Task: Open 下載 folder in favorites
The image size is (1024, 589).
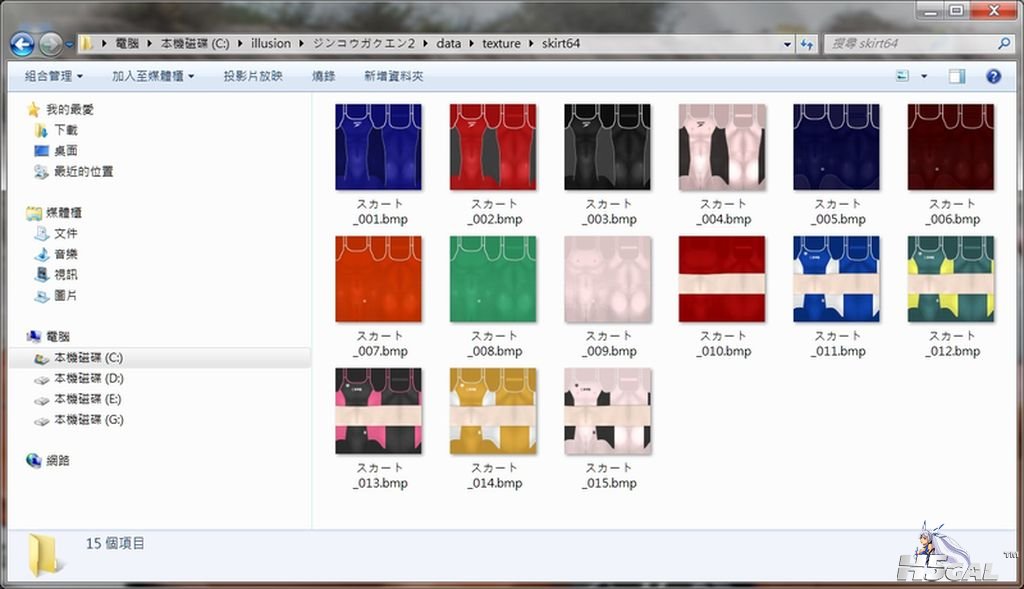Action: pos(65,130)
